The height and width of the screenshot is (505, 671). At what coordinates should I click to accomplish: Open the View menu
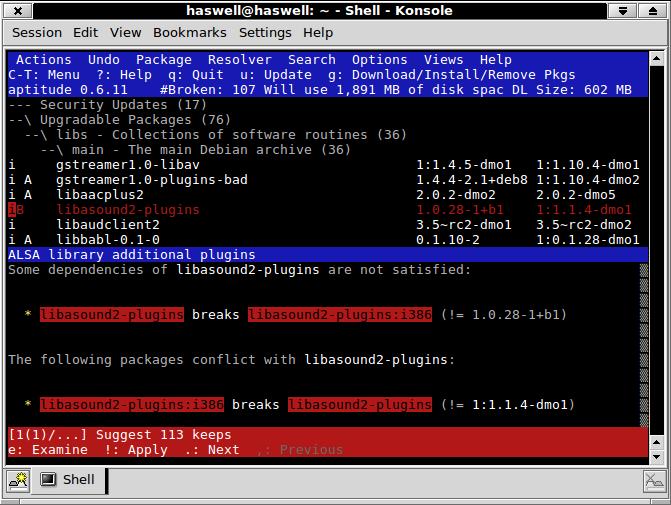point(125,33)
